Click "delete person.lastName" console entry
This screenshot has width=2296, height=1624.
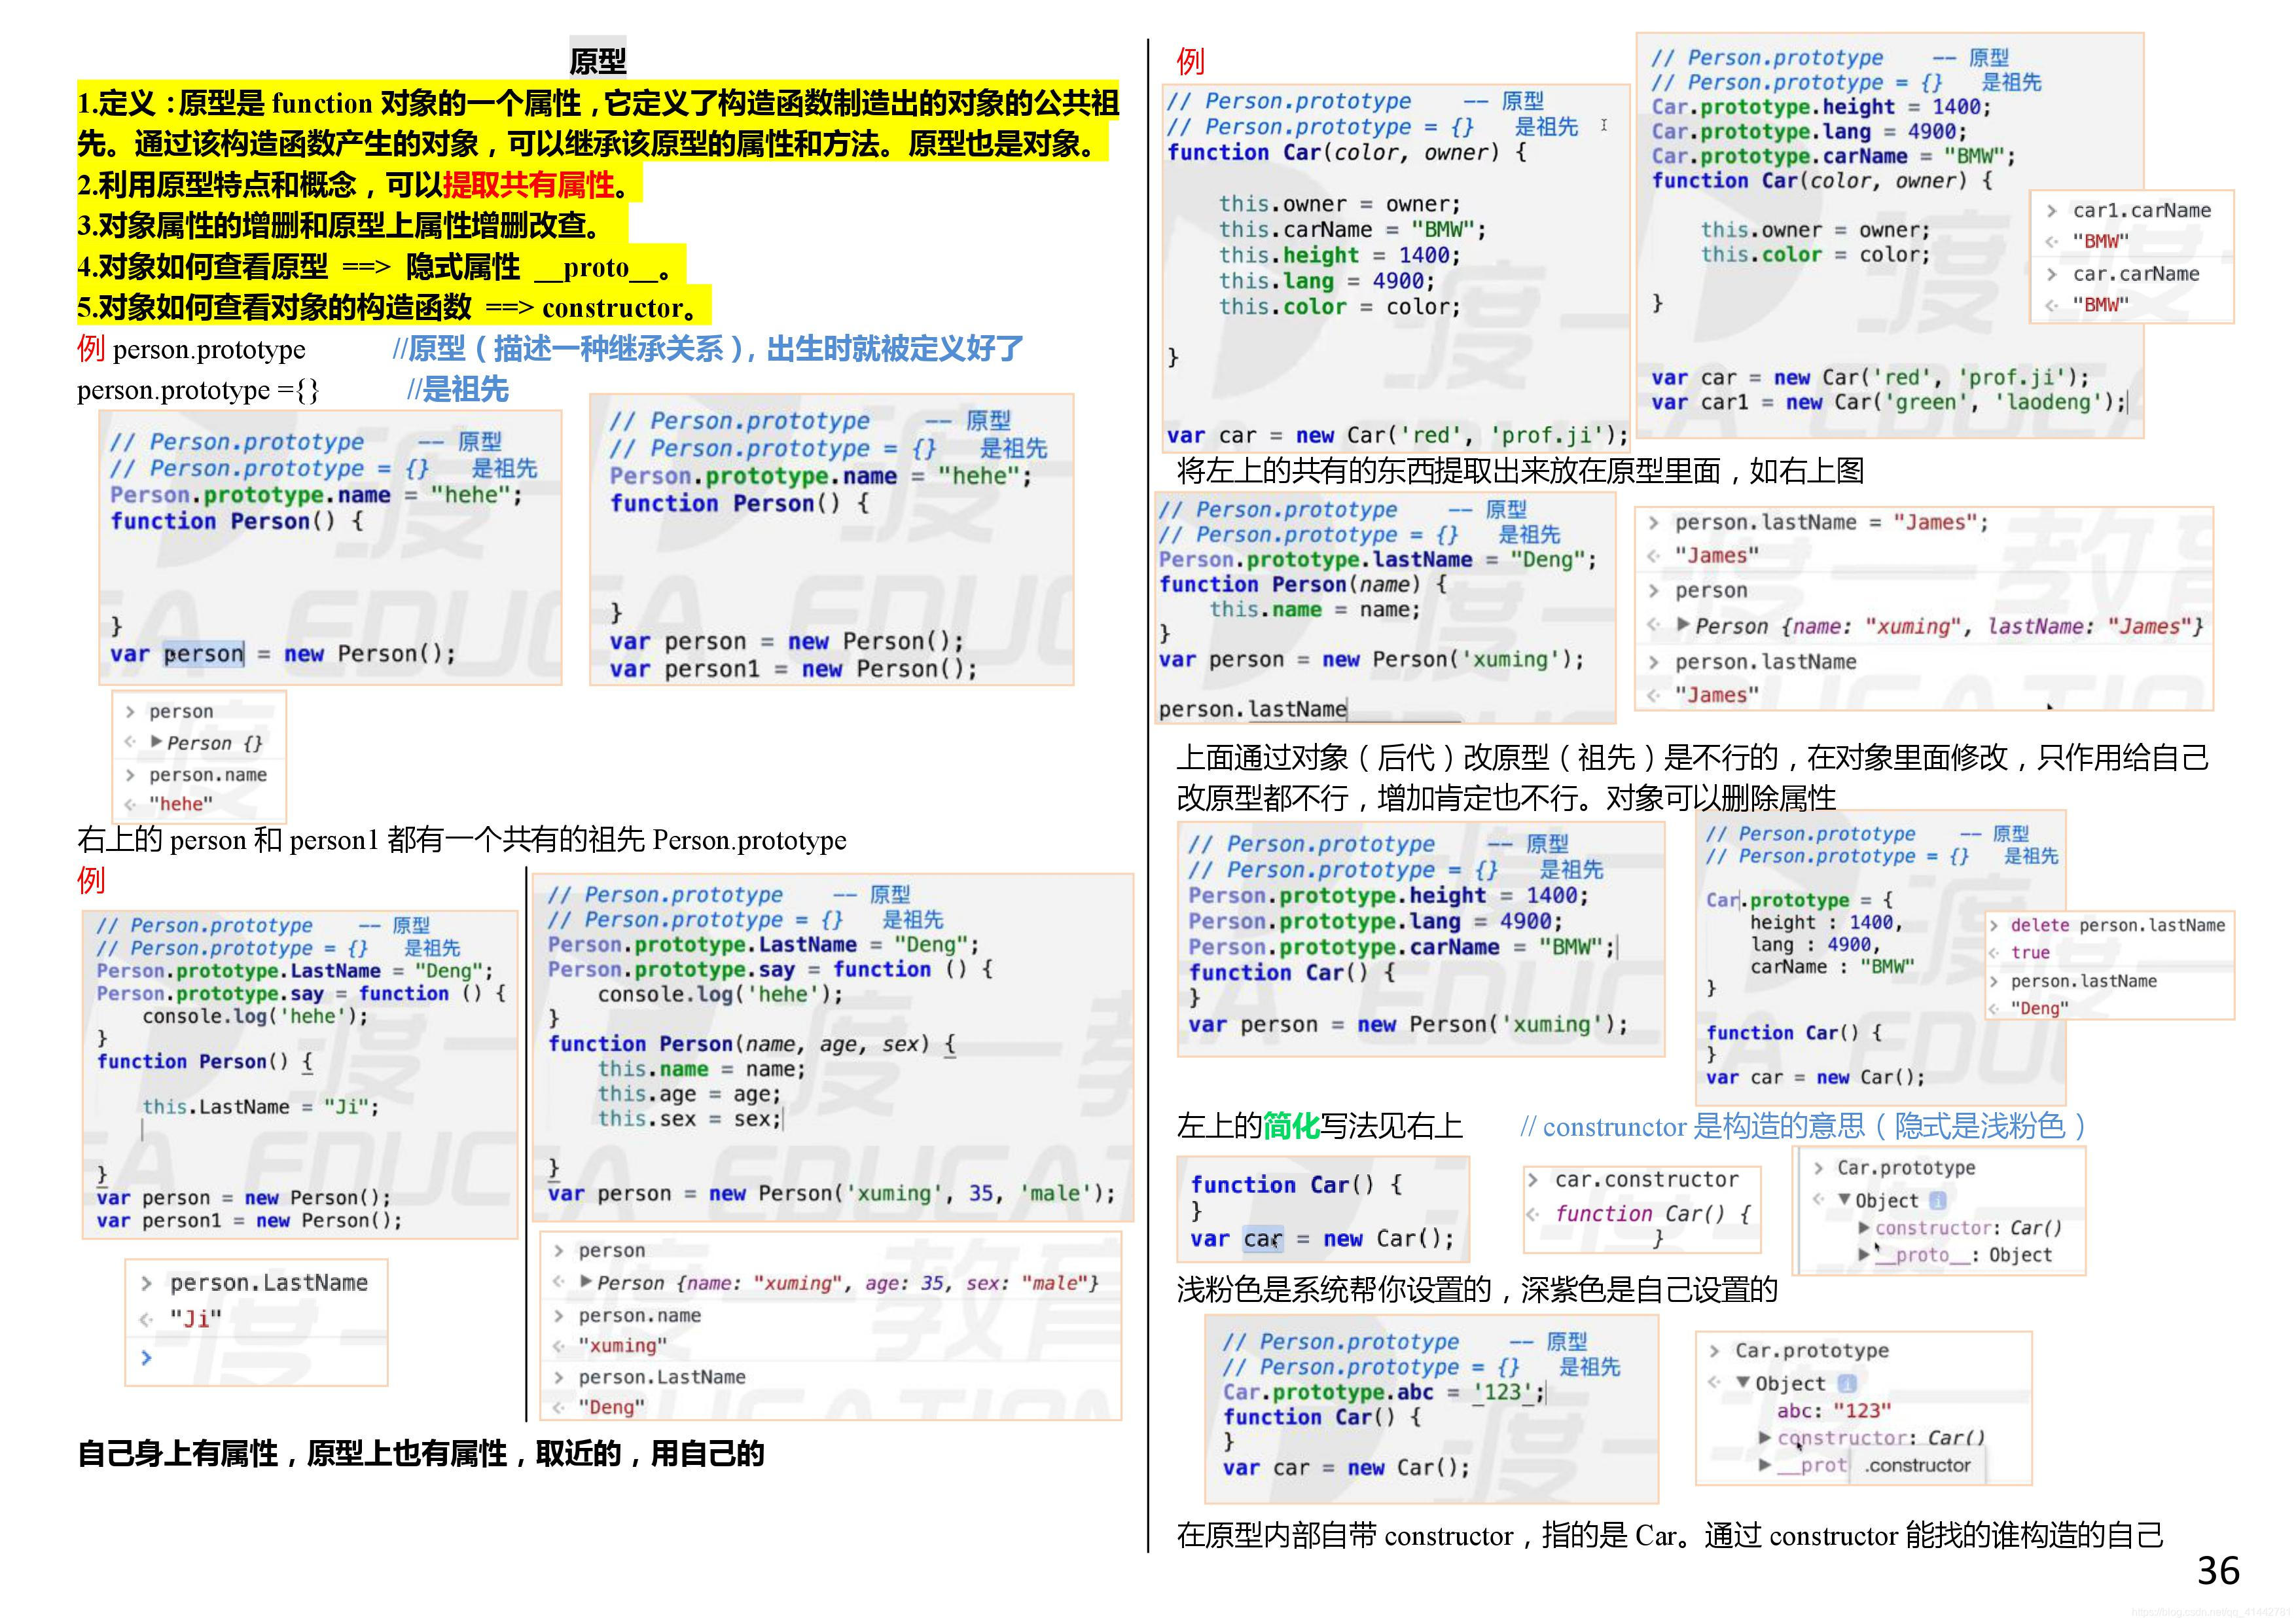click(x=2117, y=925)
